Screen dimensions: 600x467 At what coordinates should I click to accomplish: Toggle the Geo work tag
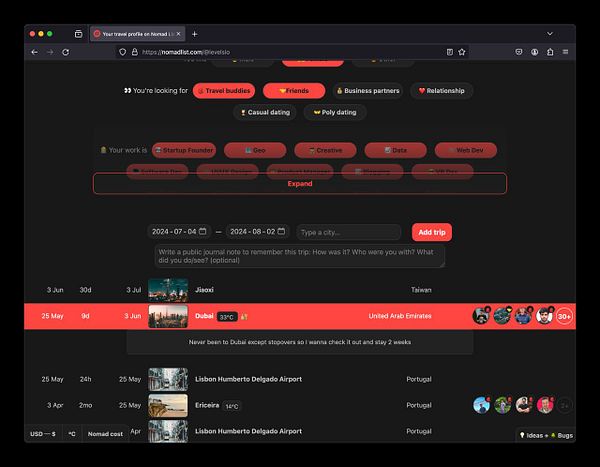[255, 150]
